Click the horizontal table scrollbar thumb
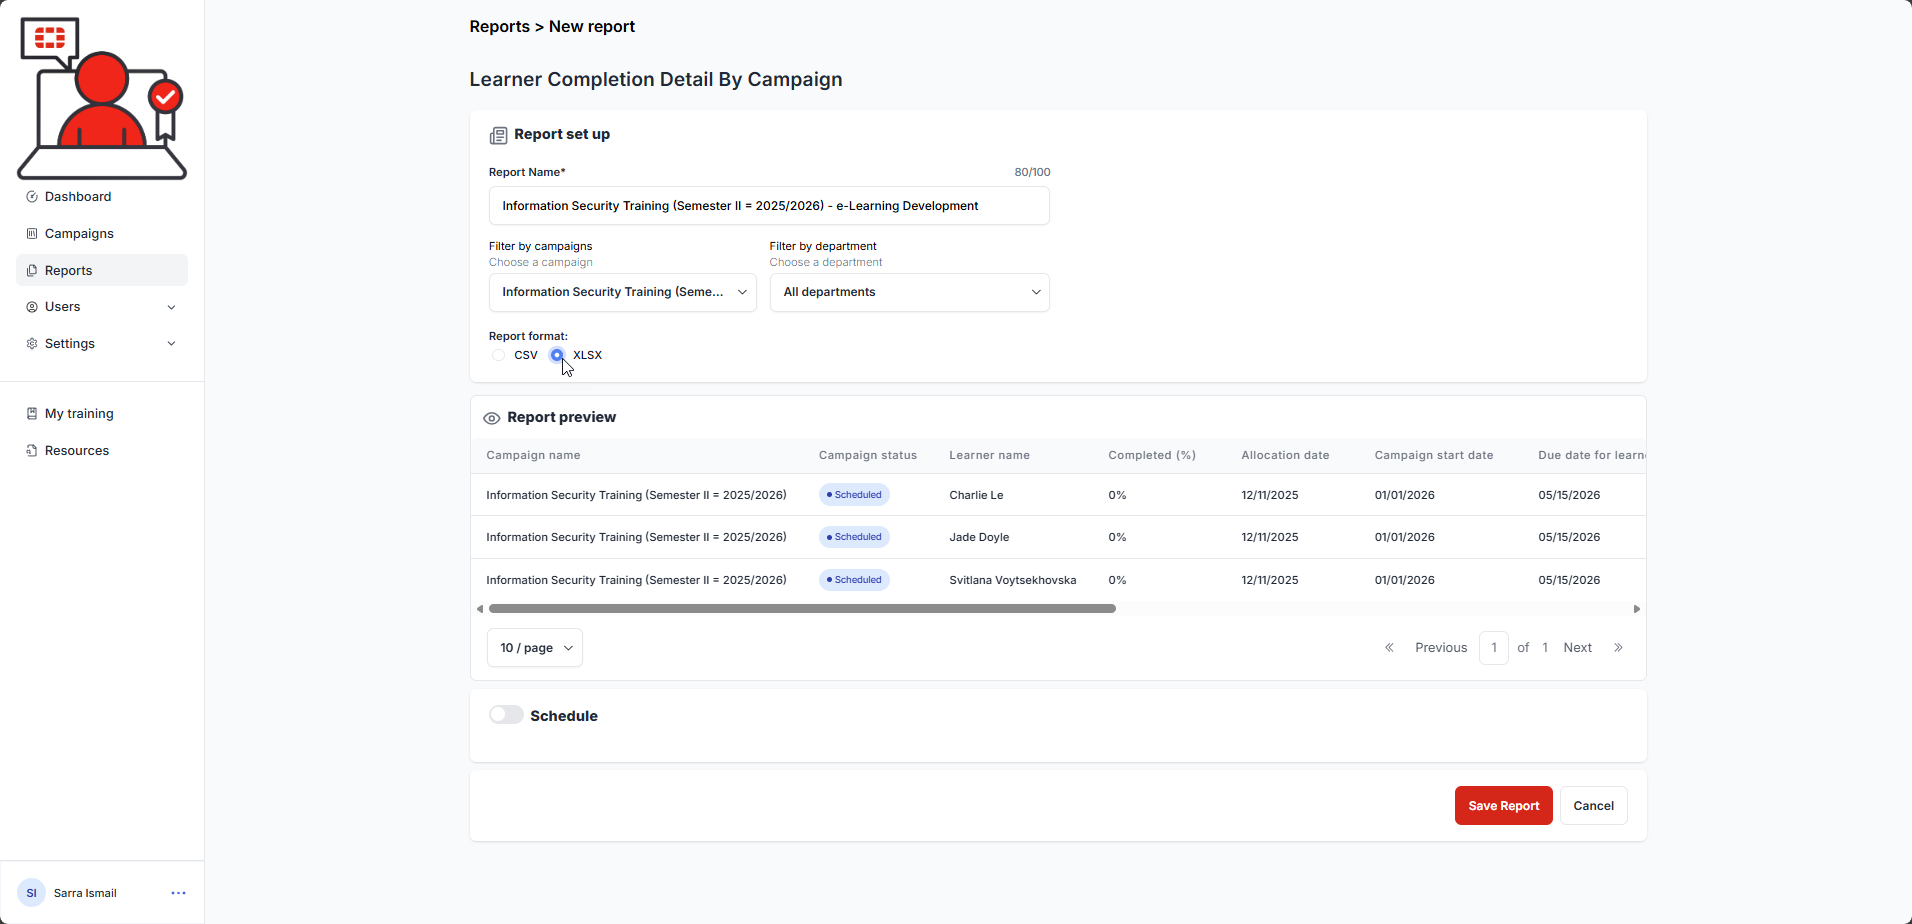1912x924 pixels. coord(802,609)
